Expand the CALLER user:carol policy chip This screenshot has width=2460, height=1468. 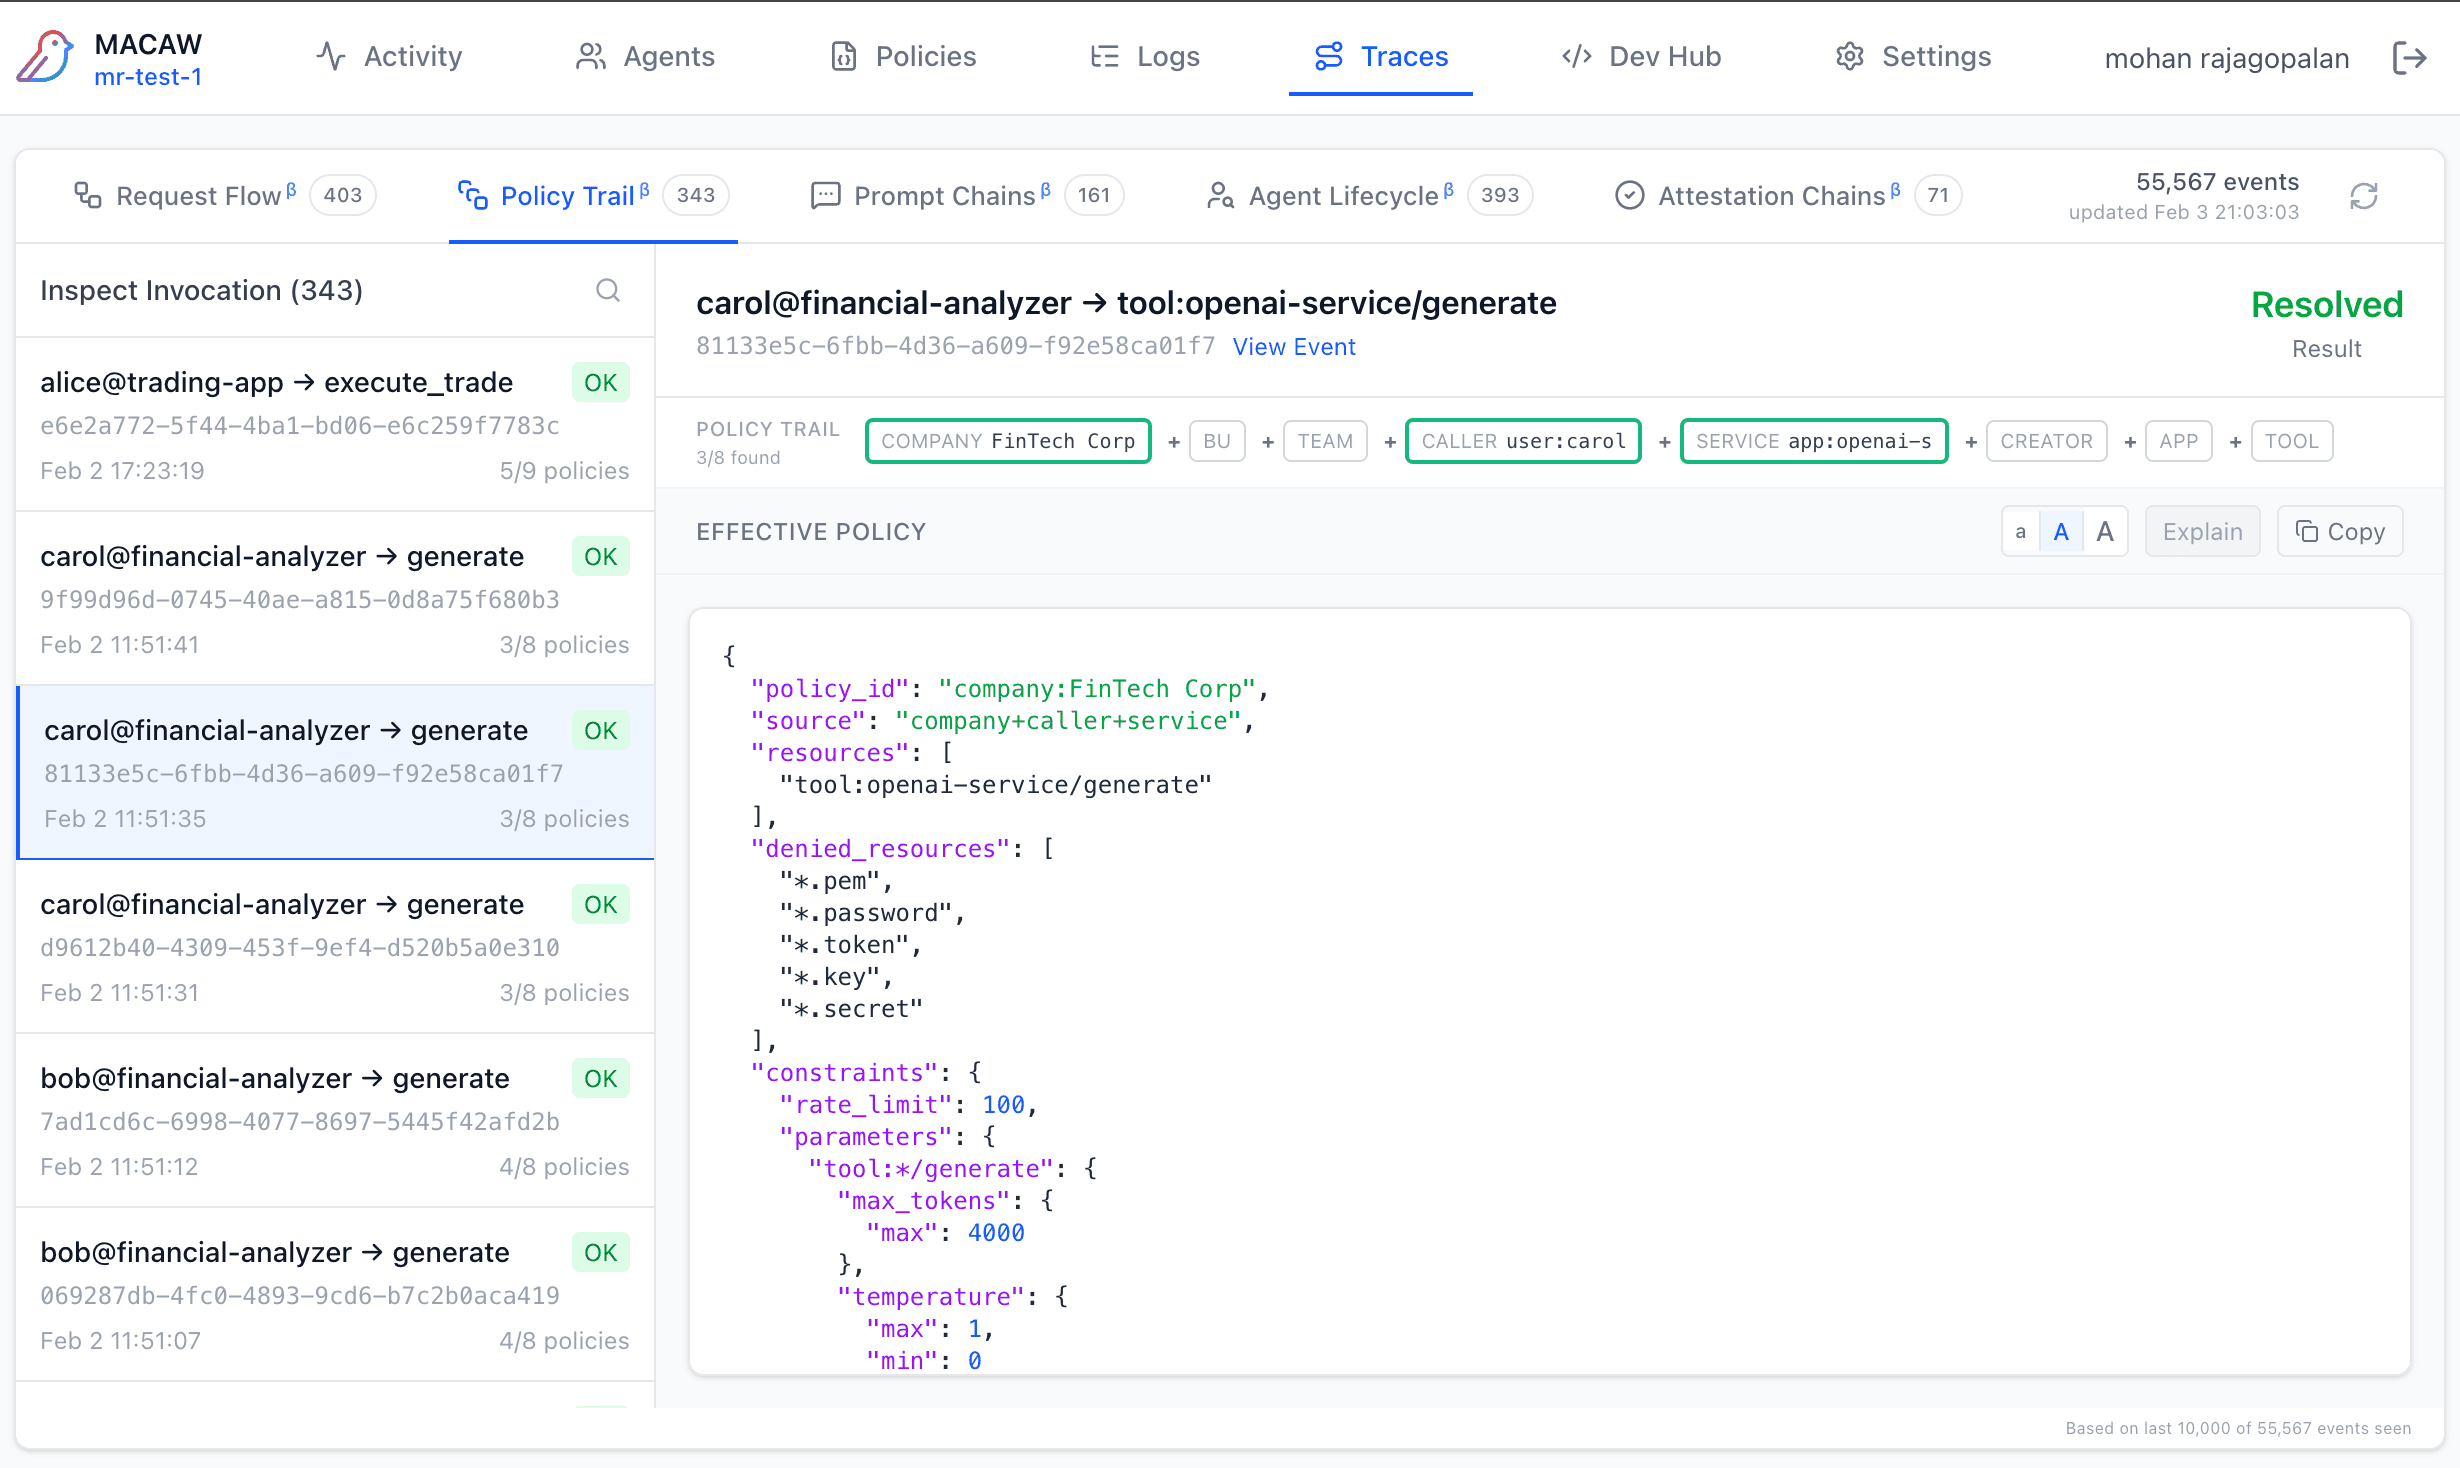point(1523,441)
